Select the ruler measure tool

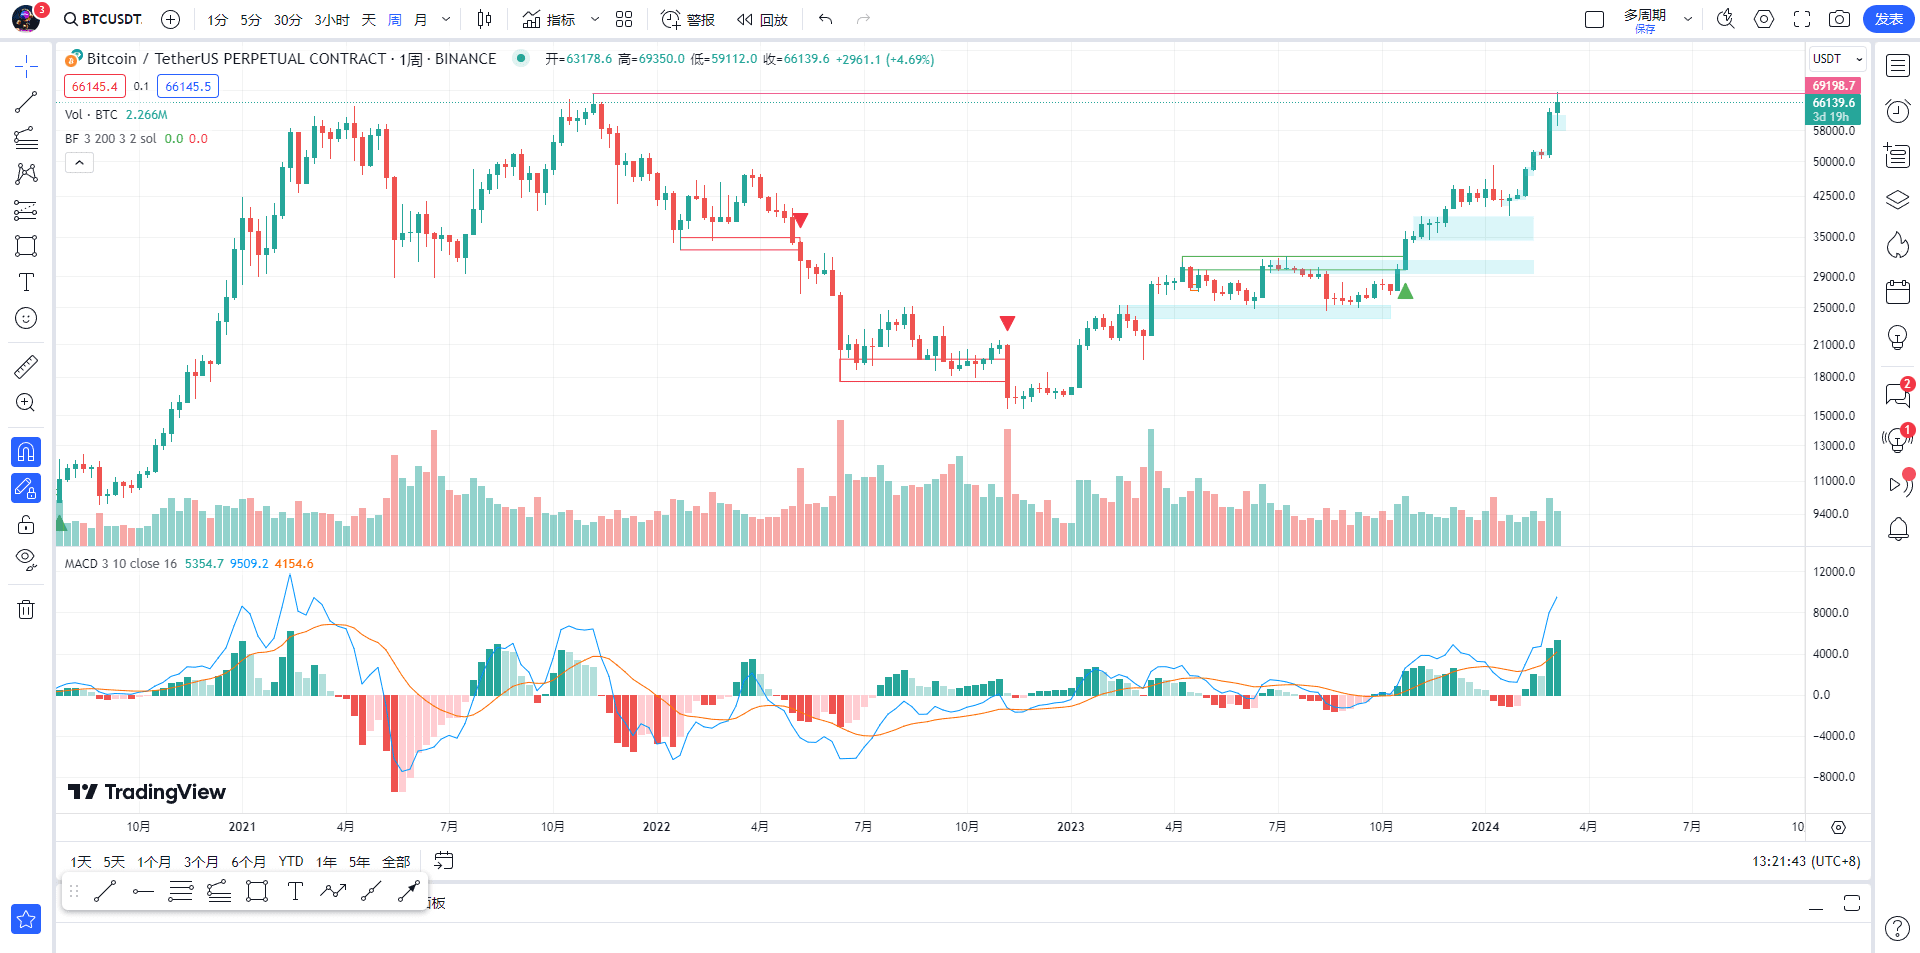[x=26, y=367]
